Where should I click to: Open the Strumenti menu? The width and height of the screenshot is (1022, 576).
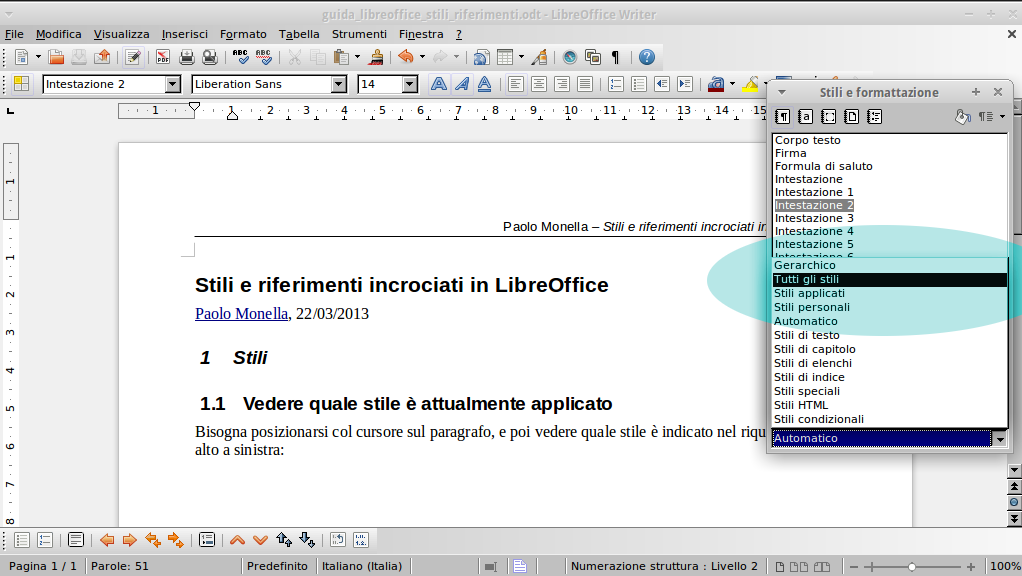359,34
